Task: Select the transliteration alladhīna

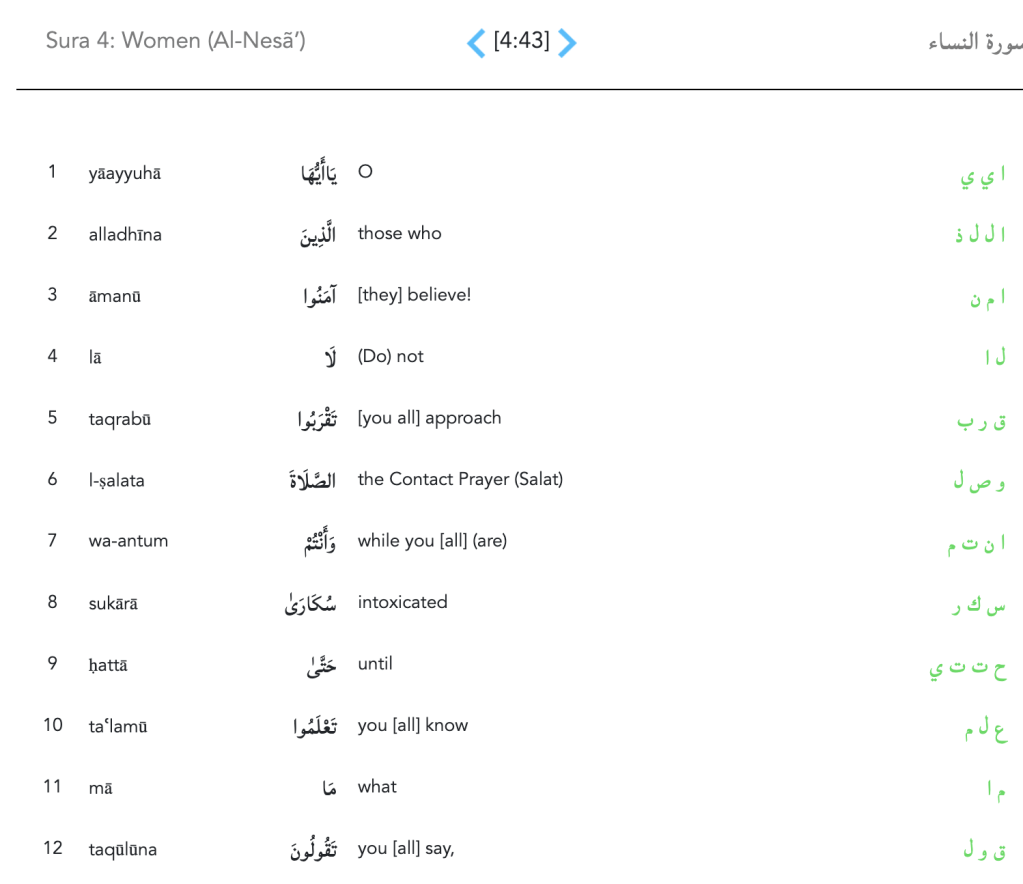Action: coord(125,235)
